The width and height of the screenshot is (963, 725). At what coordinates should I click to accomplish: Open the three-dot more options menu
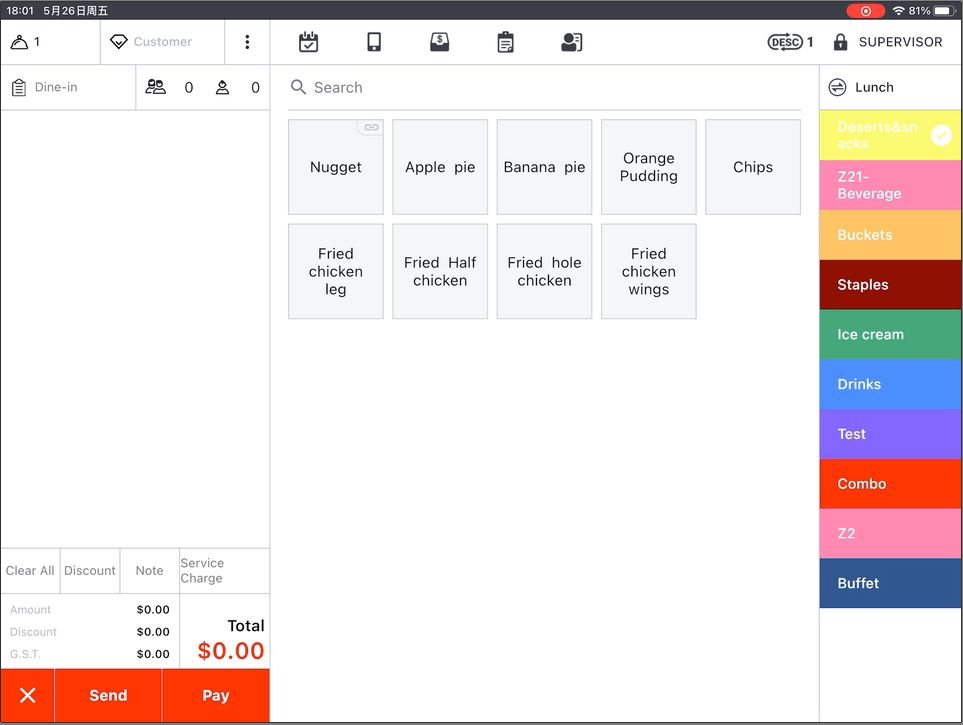pos(247,42)
